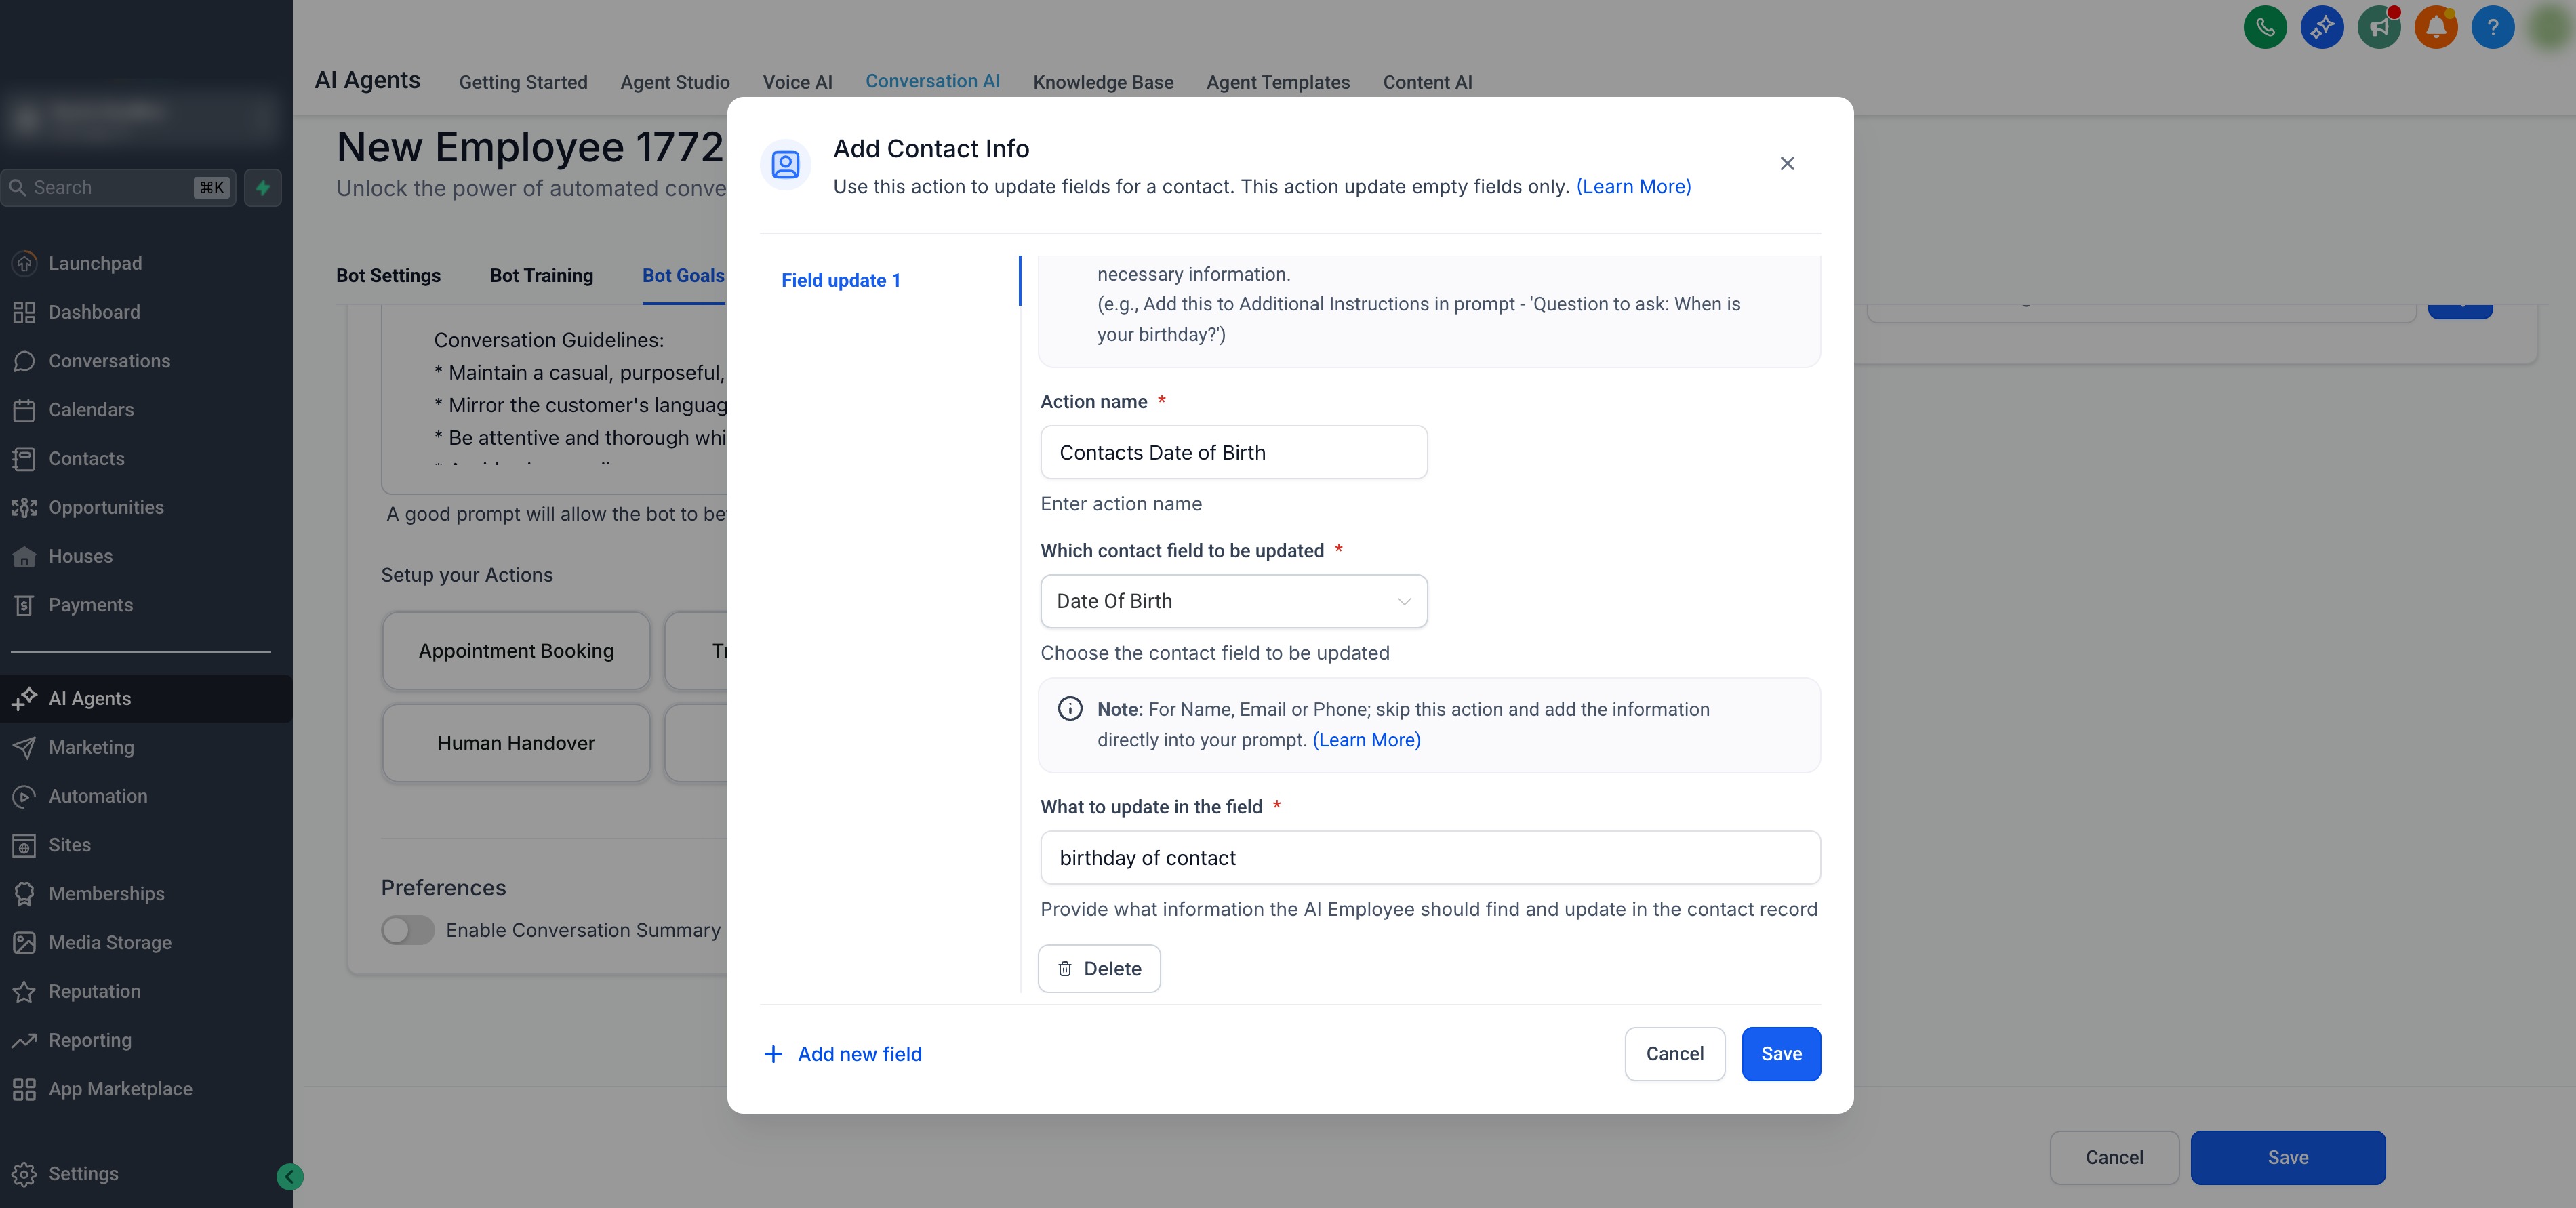The image size is (2576, 1208).
Task: Open the Bot Training tab
Action: (x=541, y=275)
